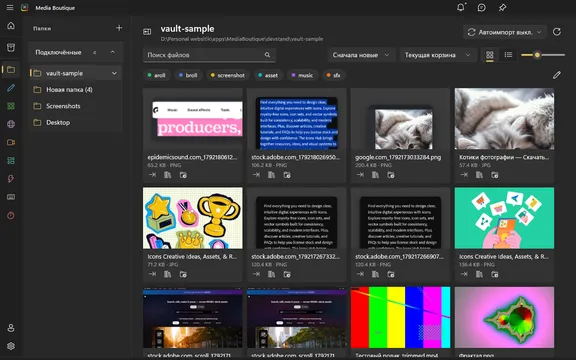Switch to list view mode
Viewport: 576px width, 360px height.
tap(508, 55)
